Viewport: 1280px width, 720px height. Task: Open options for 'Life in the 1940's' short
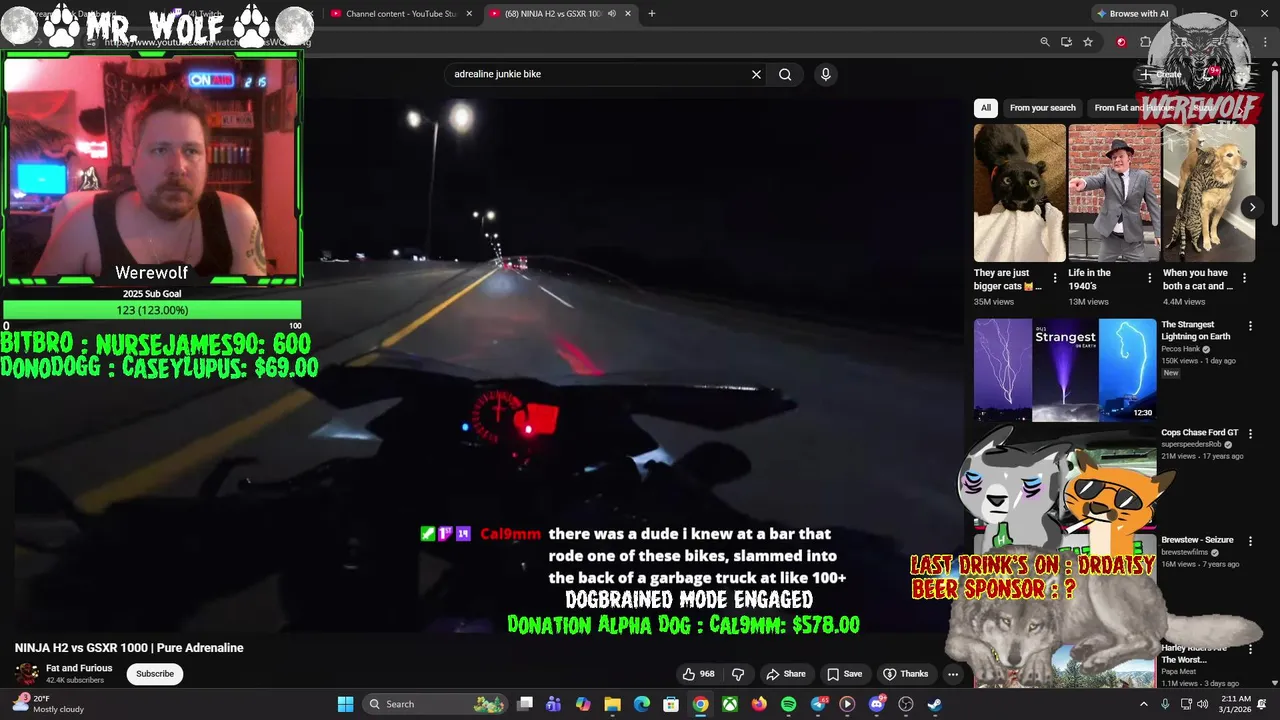pyautogui.click(x=1149, y=278)
